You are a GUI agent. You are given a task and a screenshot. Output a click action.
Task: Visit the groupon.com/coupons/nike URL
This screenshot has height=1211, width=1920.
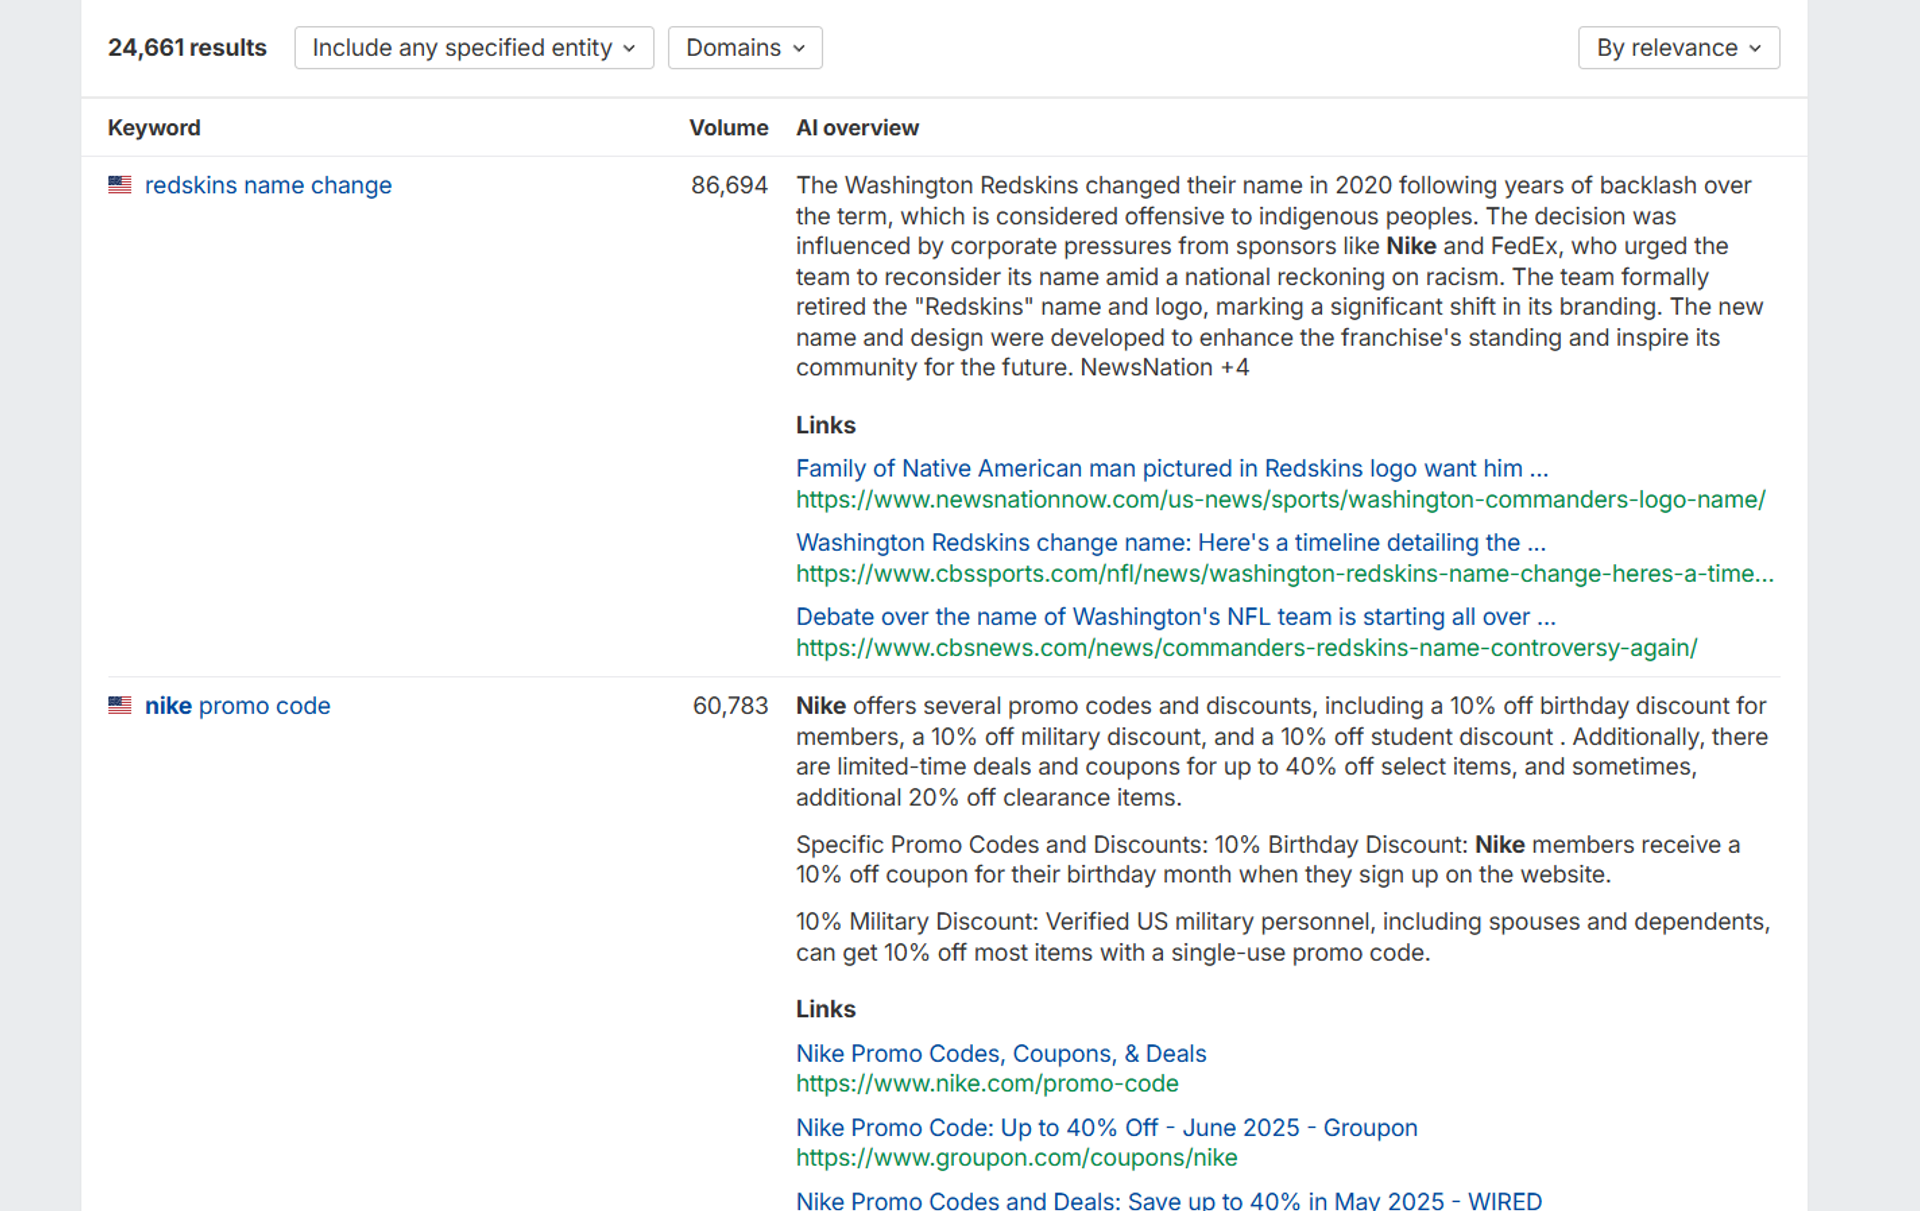click(1017, 1157)
